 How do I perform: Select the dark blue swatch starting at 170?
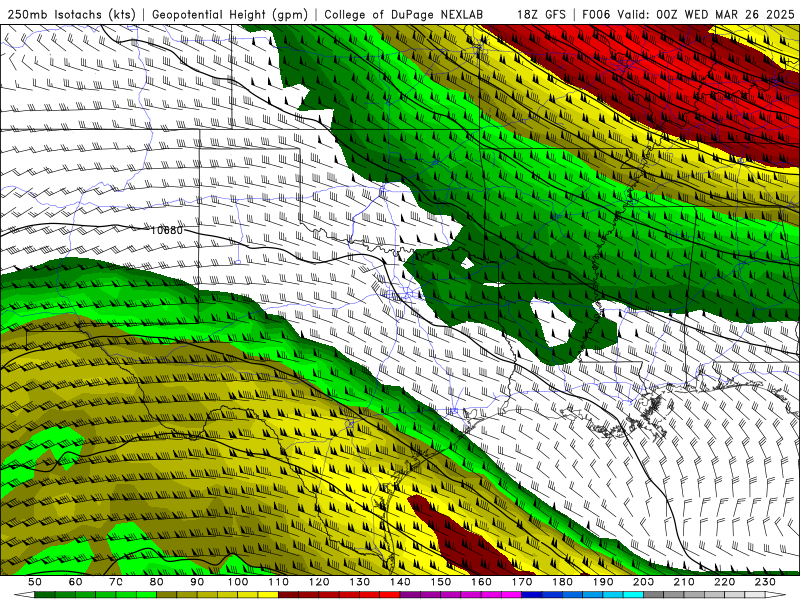[532, 595]
